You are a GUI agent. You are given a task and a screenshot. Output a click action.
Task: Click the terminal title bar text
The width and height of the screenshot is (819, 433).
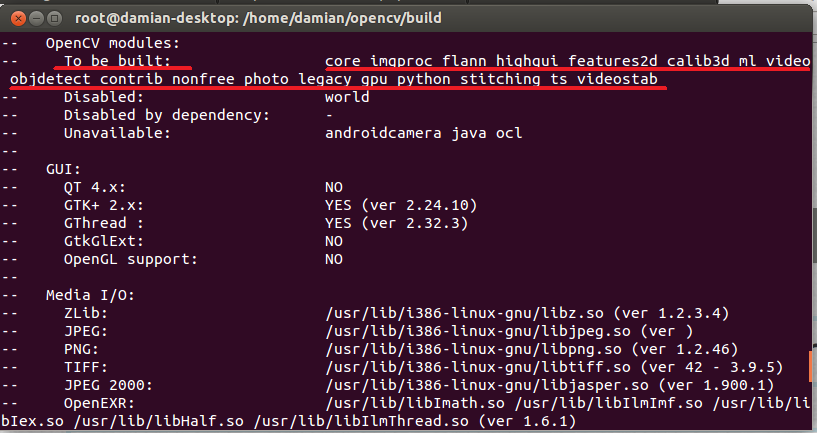click(258, 18)
